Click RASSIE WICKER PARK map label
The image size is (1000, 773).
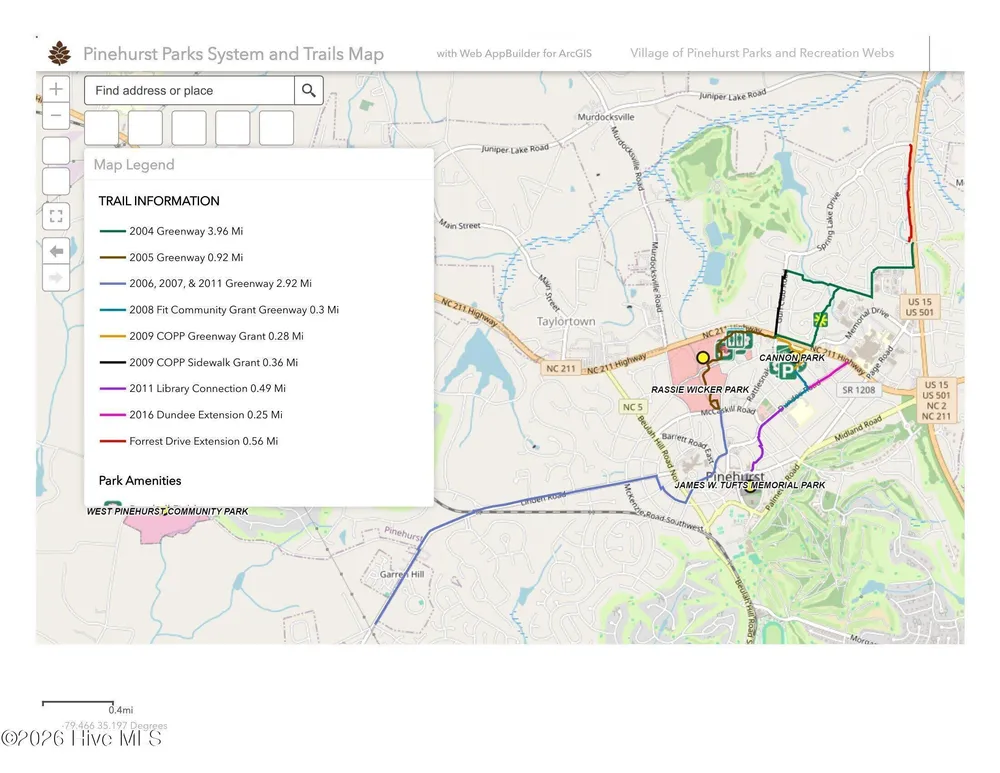pos(700,389)
